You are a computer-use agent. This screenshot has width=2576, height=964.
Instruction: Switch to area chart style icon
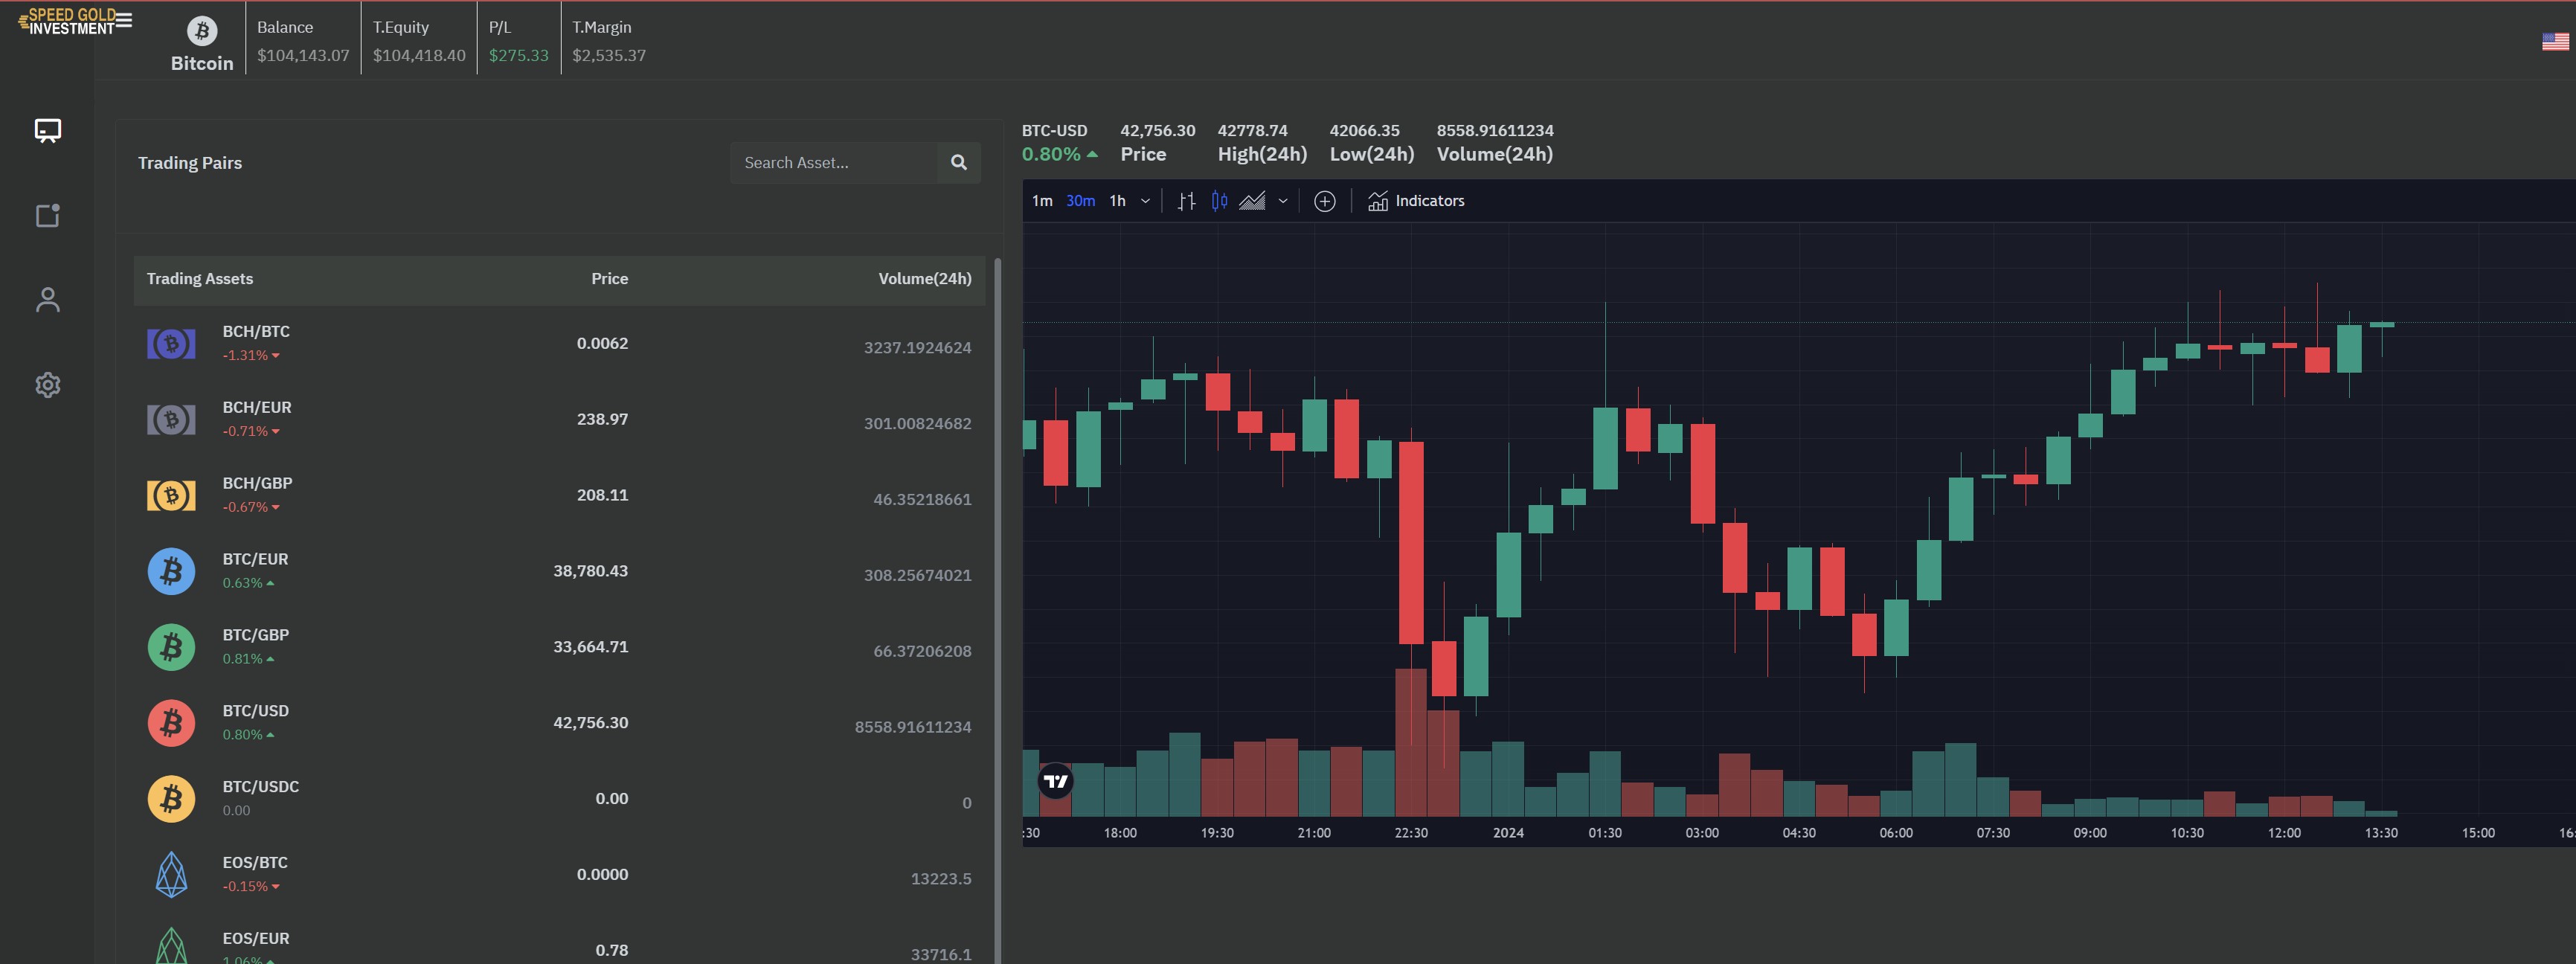click(x=1252, y=201)
